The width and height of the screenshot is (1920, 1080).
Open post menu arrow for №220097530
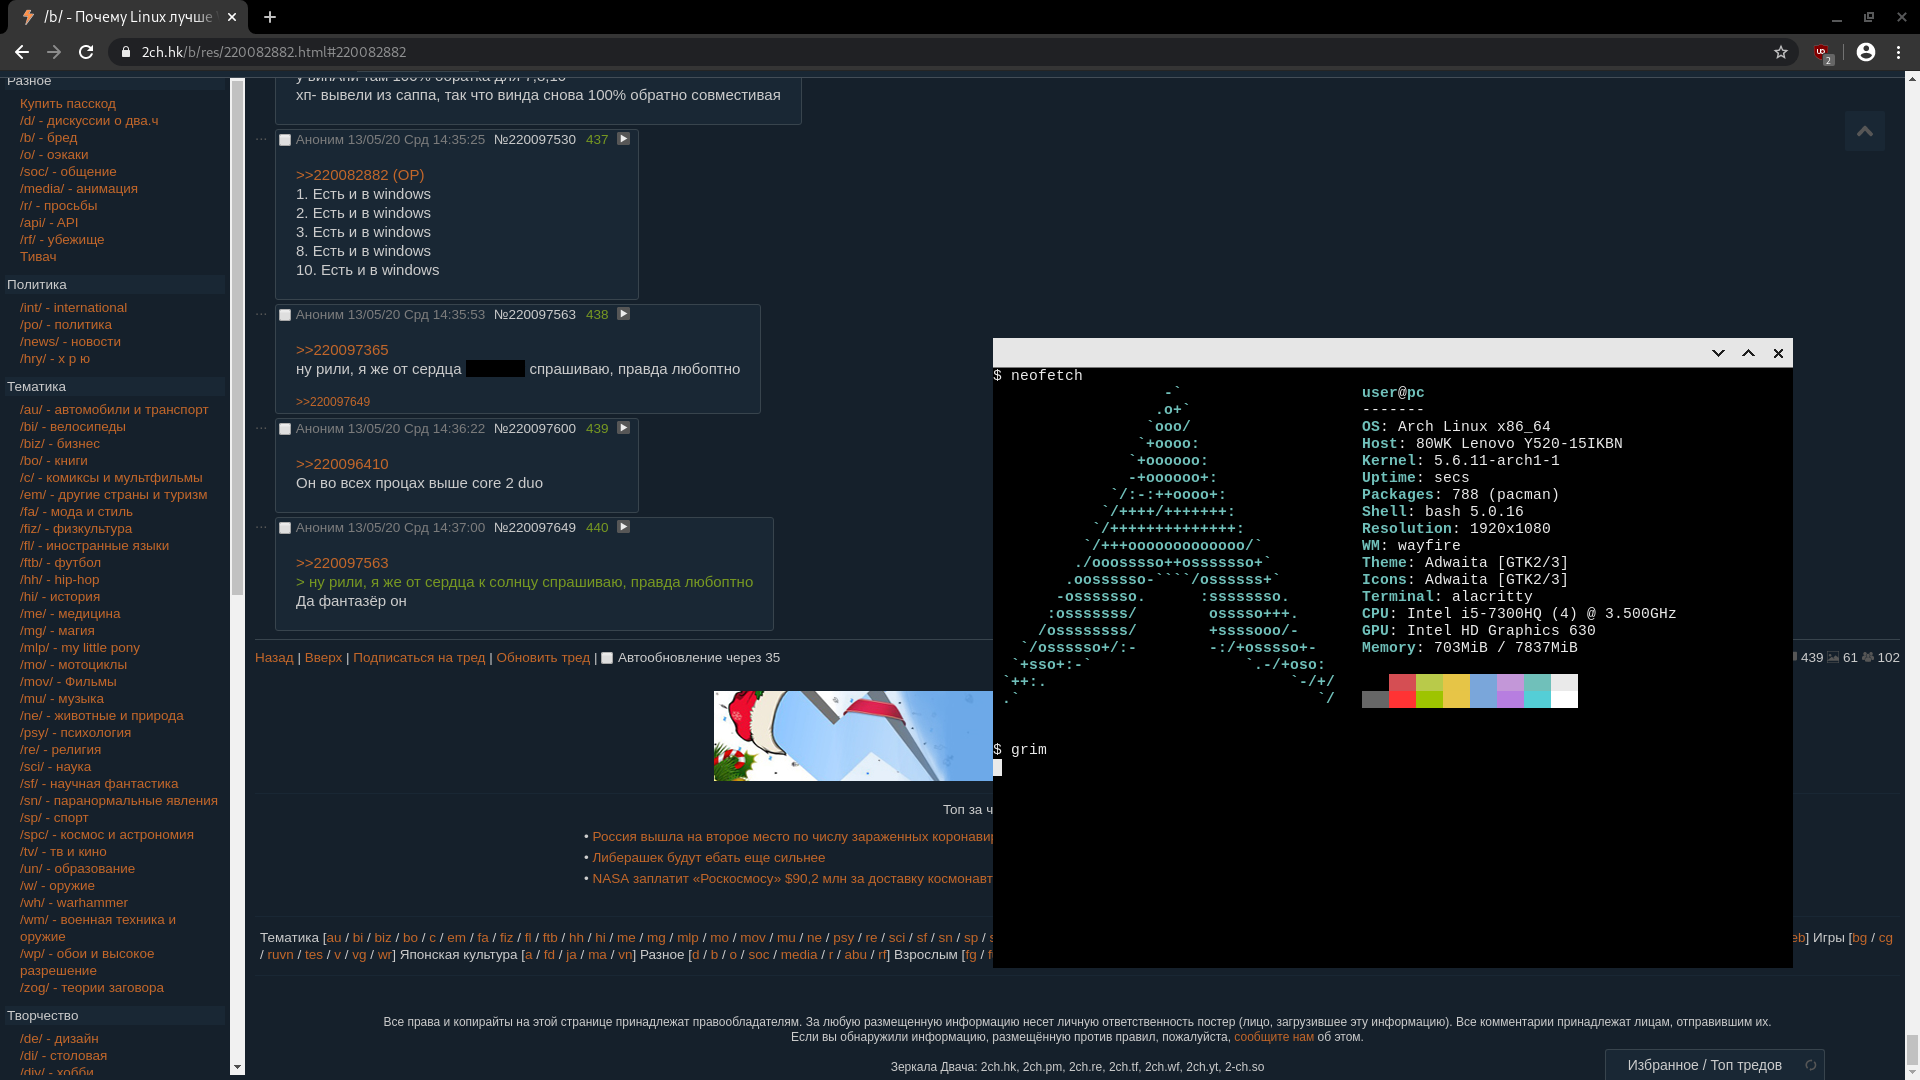click(623, 139)
